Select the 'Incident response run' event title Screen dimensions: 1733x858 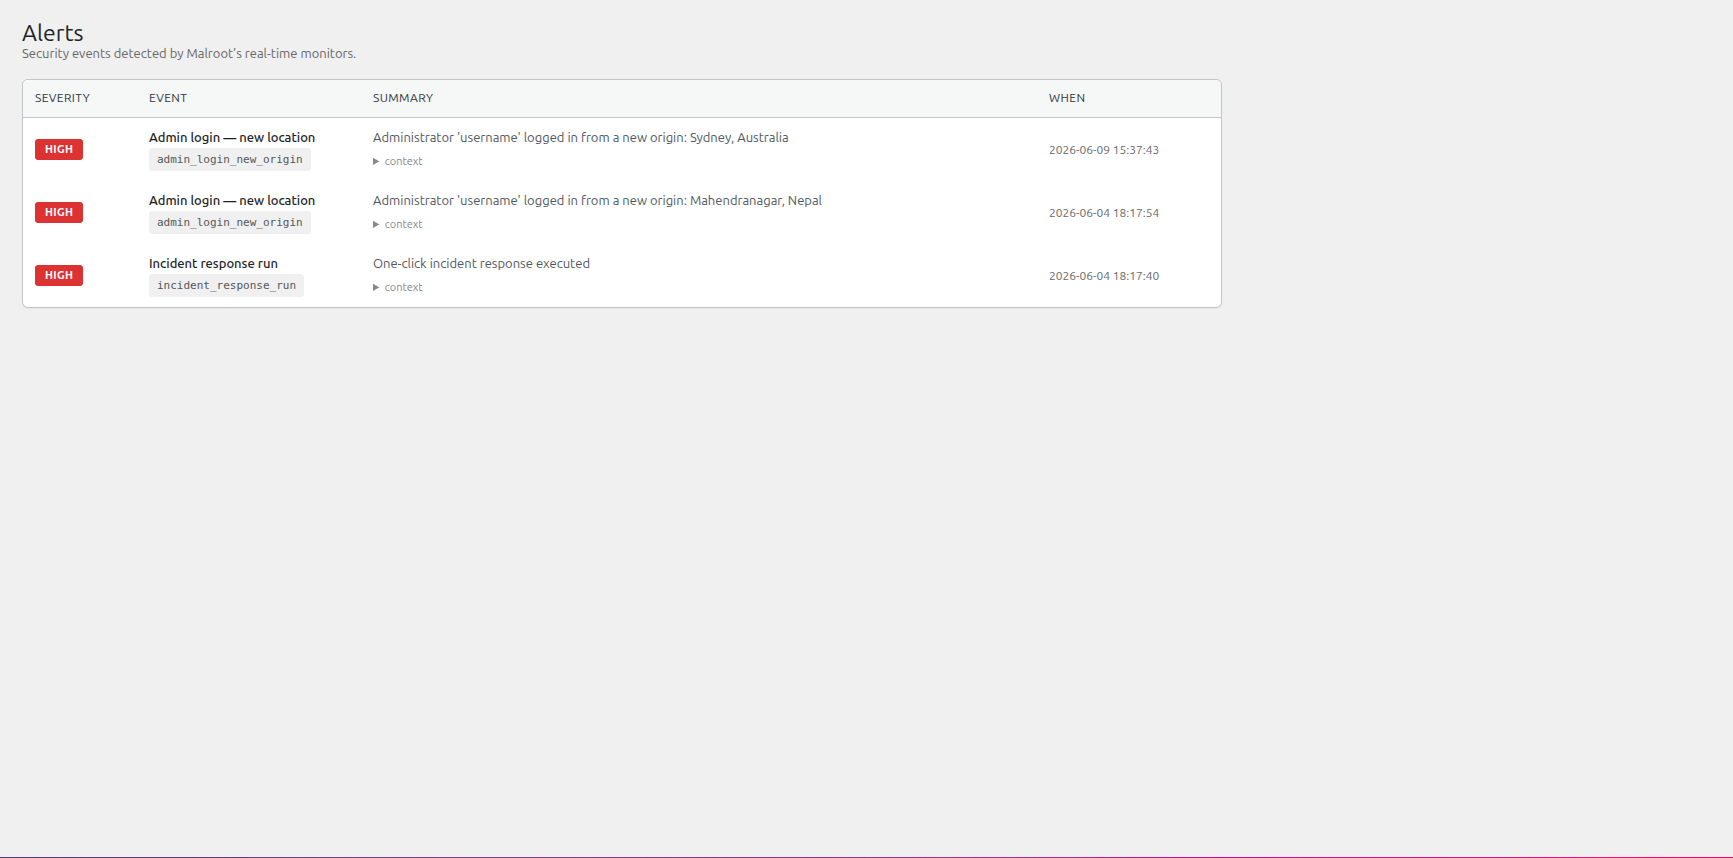213,263
